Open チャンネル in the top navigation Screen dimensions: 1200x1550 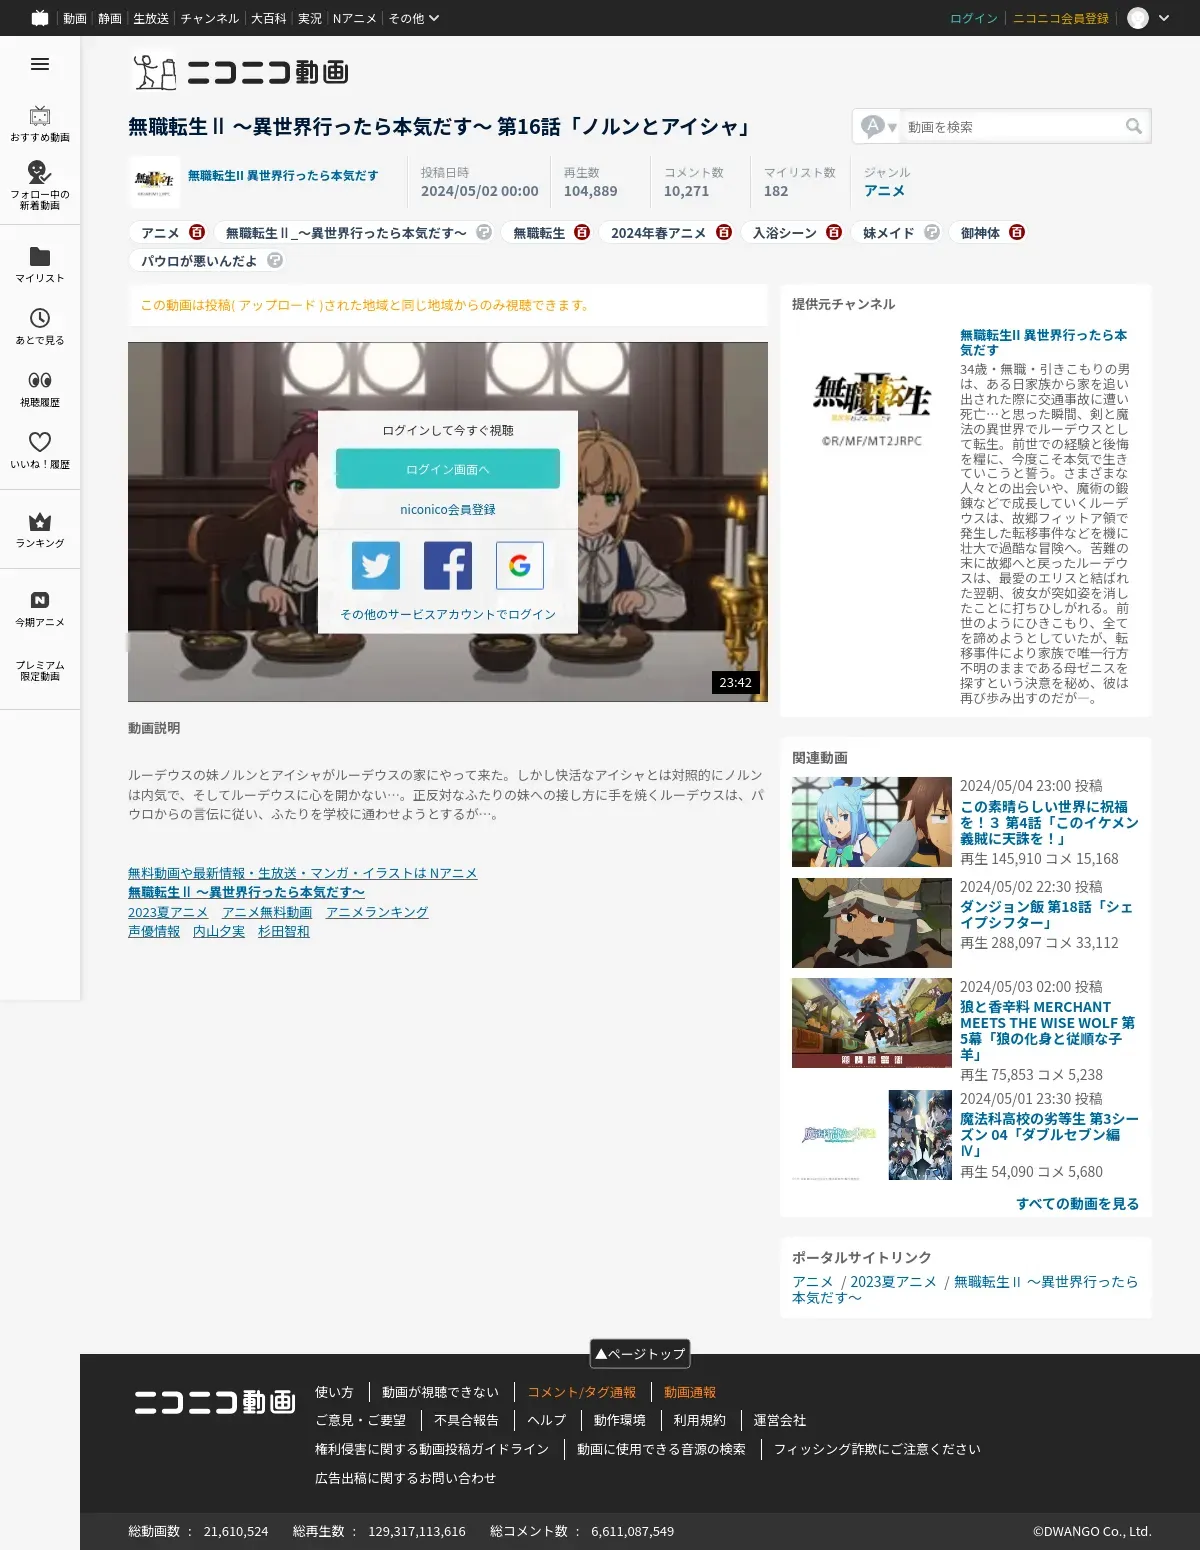tap(210, 18)
